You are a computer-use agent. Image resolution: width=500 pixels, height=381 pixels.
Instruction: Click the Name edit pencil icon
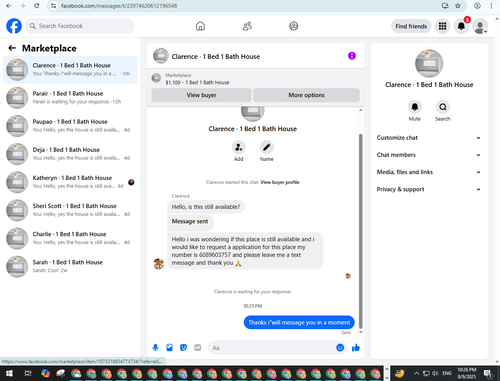pos(267,147)
